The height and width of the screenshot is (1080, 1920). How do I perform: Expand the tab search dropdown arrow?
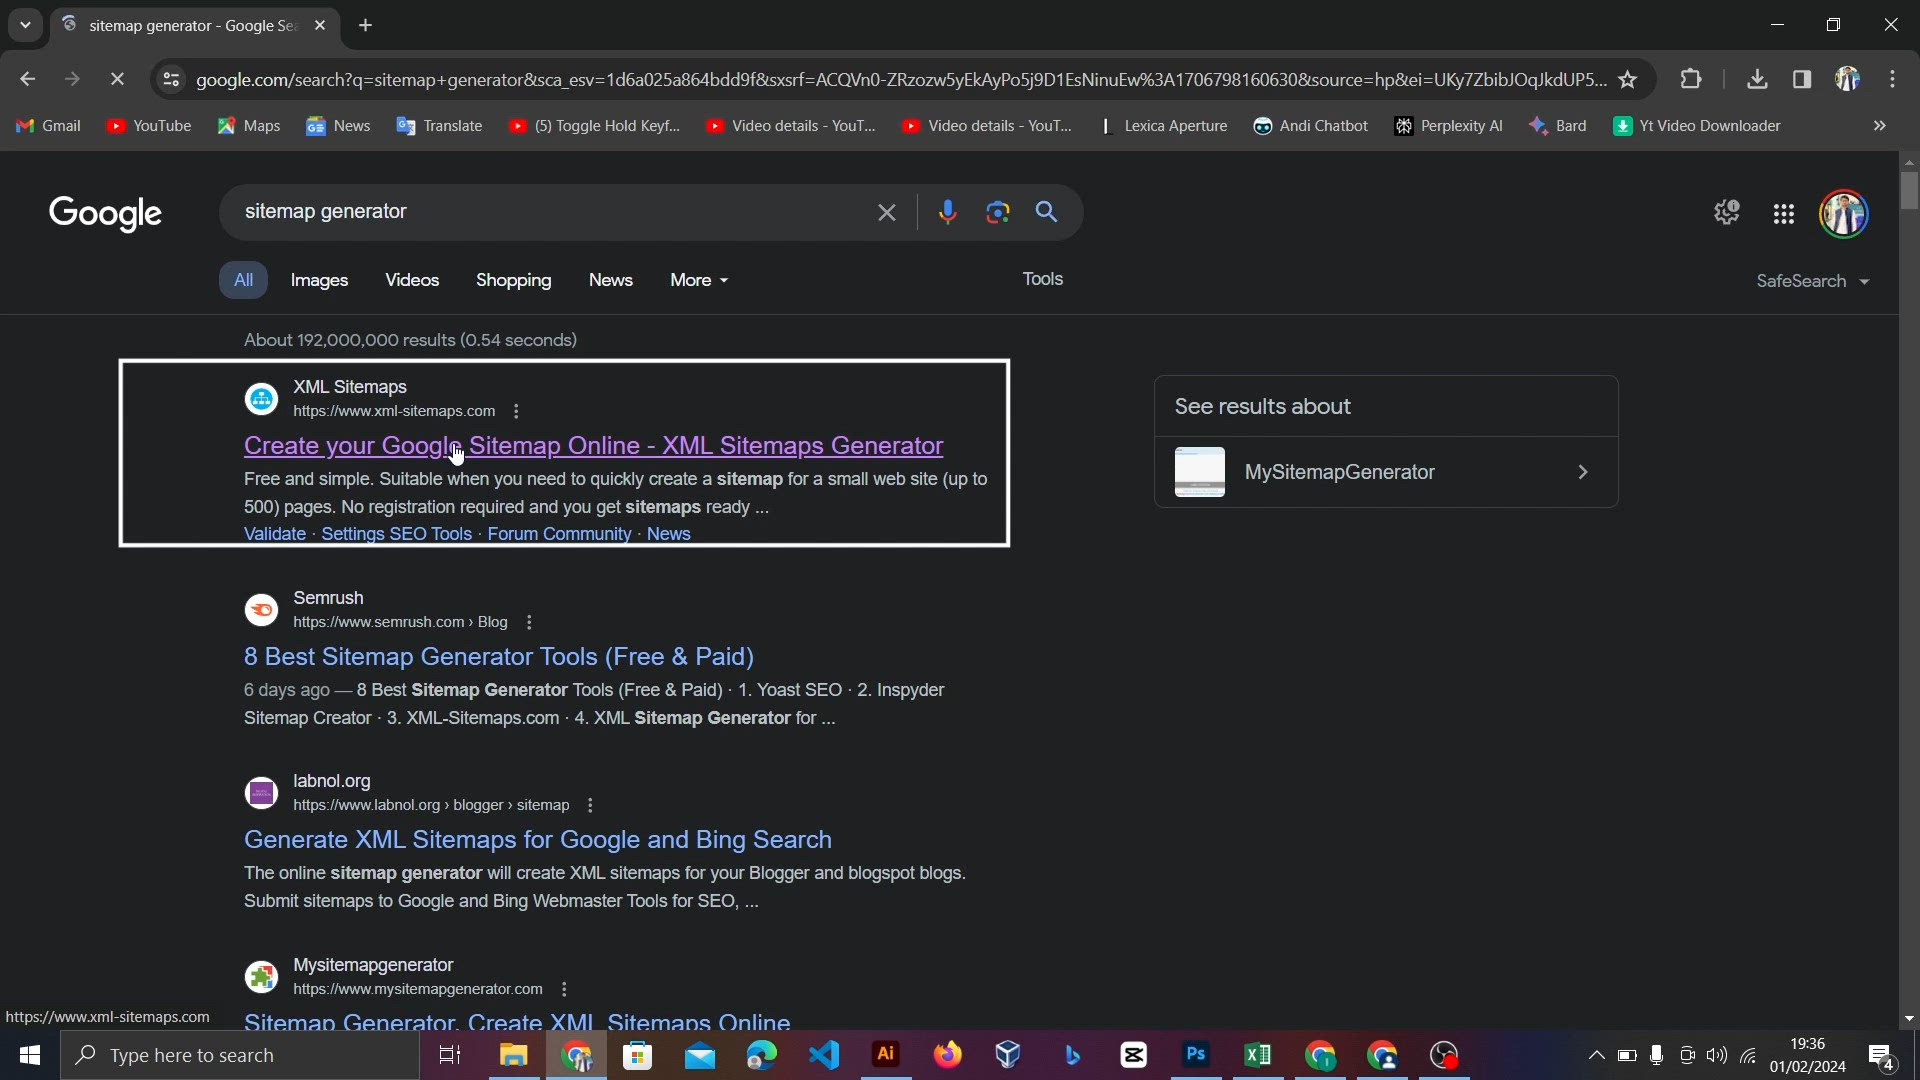(x=25, y=25)
